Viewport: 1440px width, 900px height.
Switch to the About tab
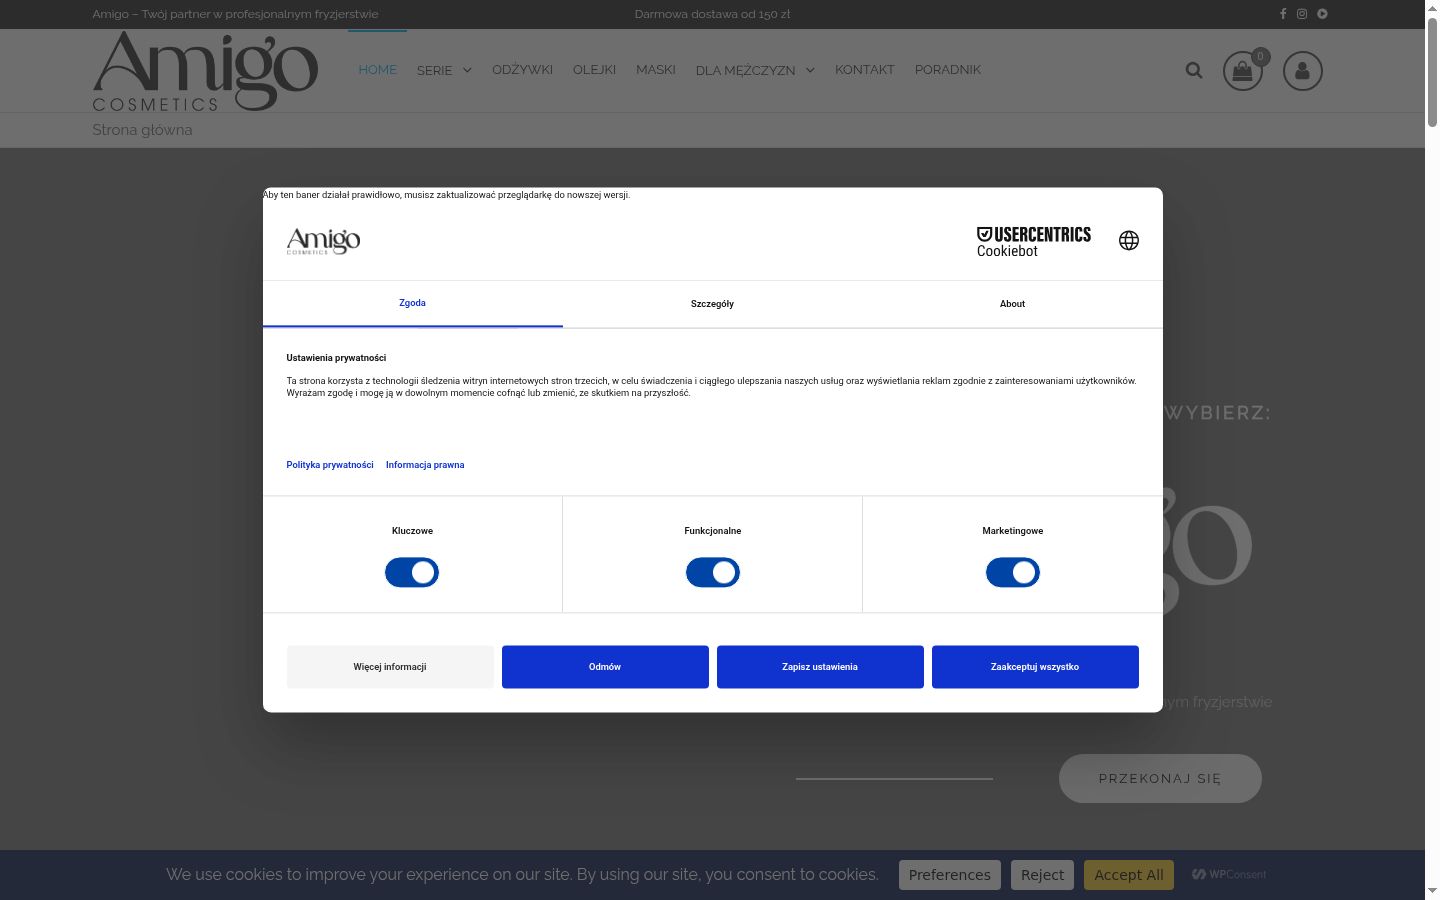1013,304
